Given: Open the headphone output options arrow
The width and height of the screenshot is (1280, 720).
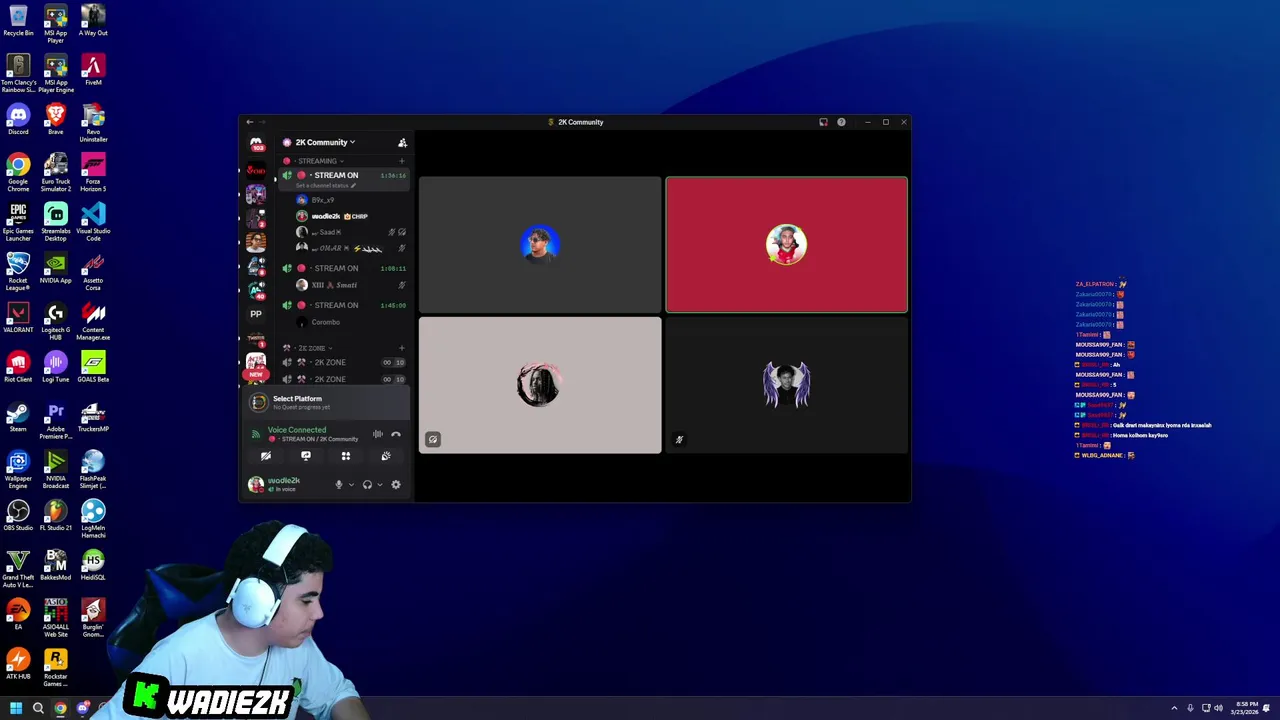Looking at the screenshot, I should [379, 485].
